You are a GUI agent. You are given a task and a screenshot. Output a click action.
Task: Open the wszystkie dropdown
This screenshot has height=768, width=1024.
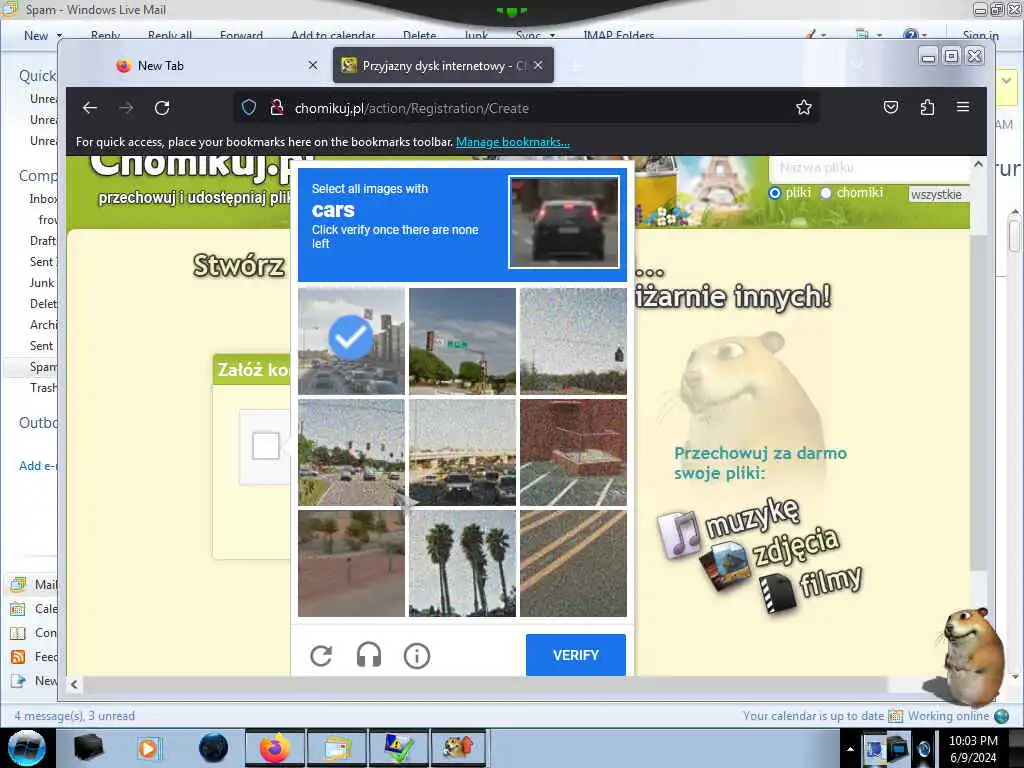tap(938, 194)
